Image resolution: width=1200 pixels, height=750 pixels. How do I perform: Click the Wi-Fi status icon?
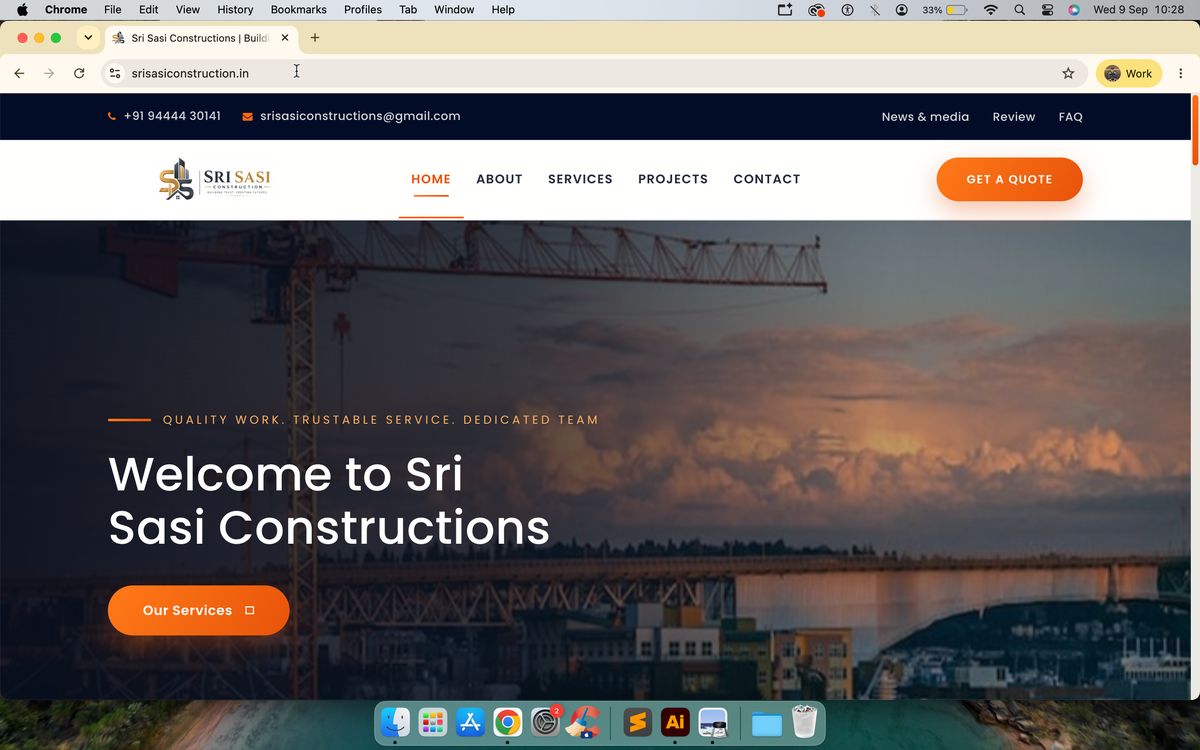pyautogui.click(x=991, y=9)
